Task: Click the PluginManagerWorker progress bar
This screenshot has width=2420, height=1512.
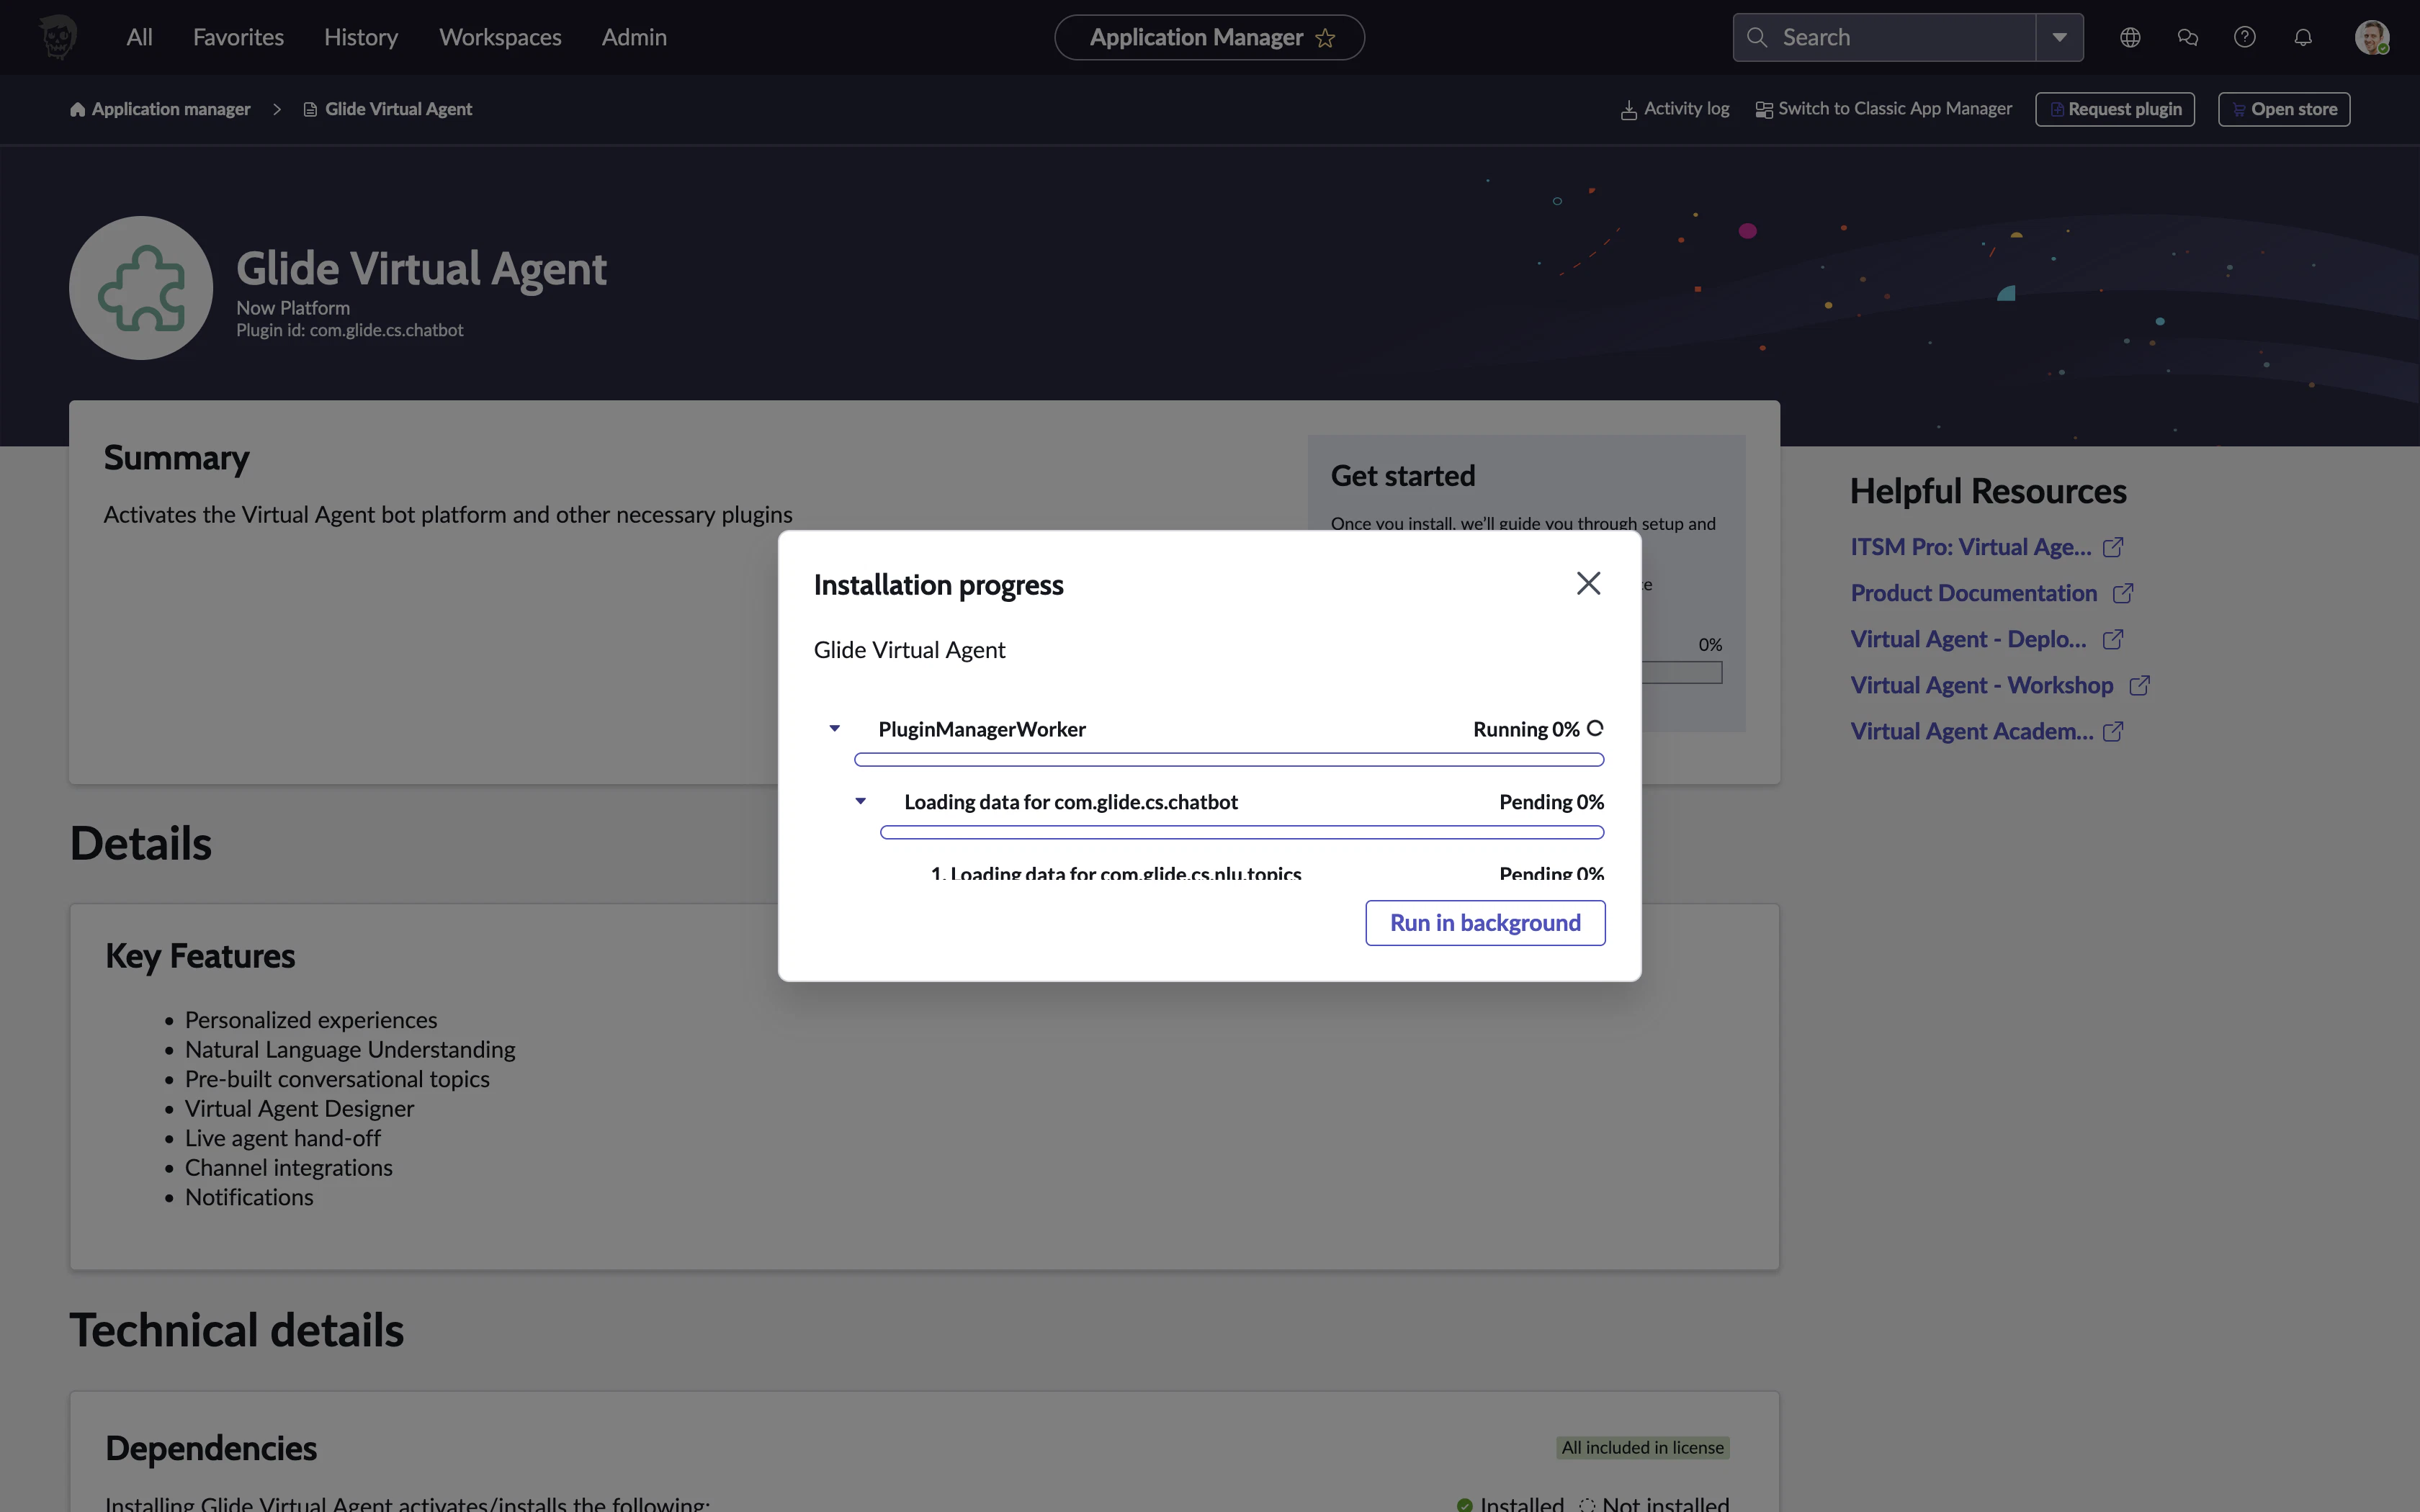Action: click(1229, 760)
